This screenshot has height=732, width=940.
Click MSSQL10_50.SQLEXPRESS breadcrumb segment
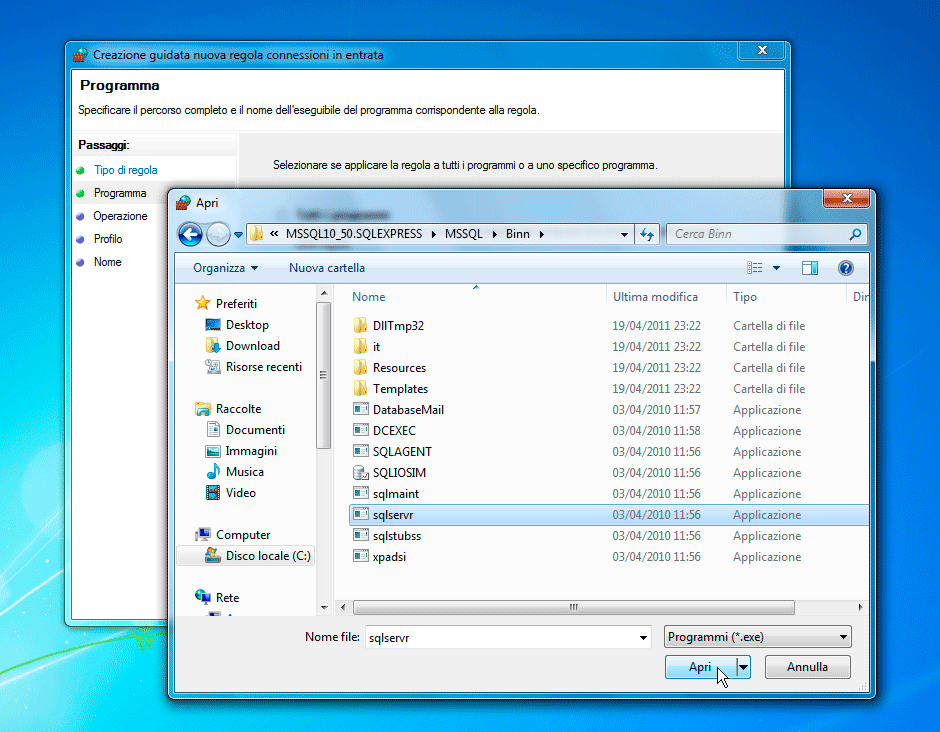tap(354, 234)
